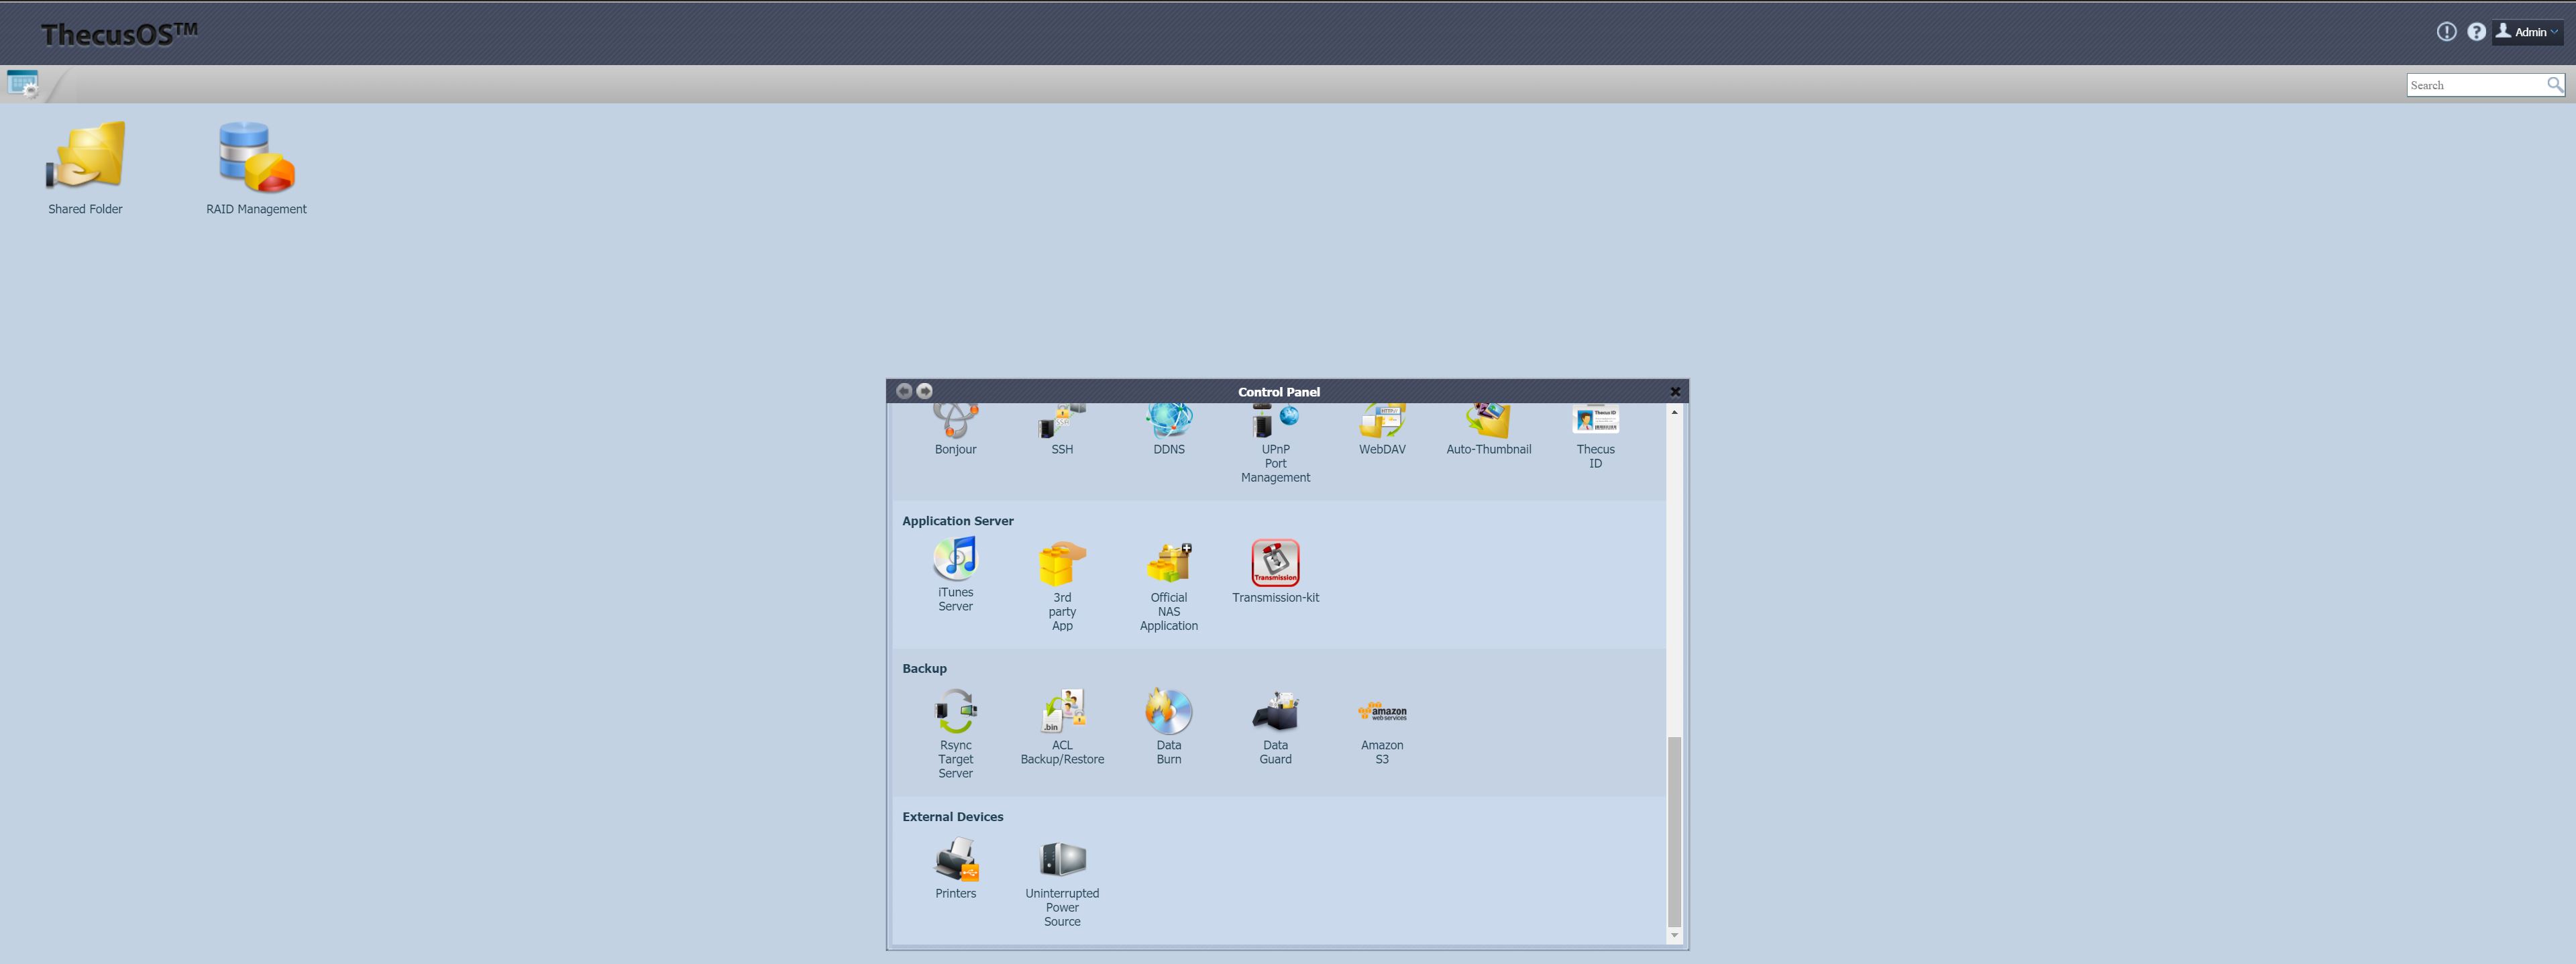Open RAID Management desktop shortcut
This screenshot has height=964, width=2576.
[x=256, y=158]
